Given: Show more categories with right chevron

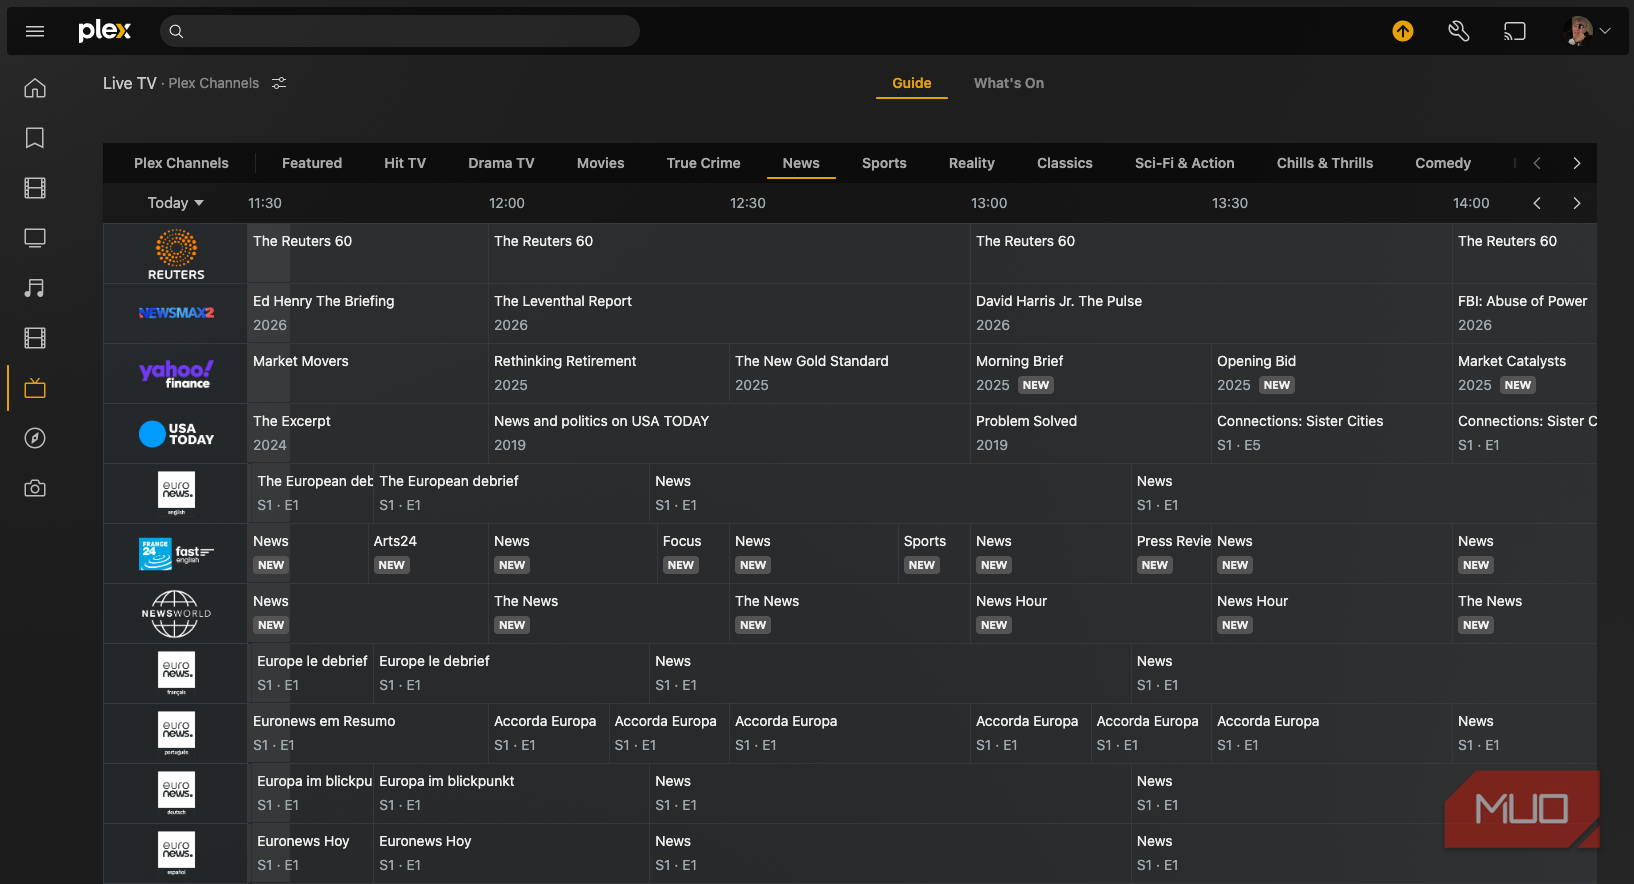Looking at the screenshot, I should (x=1577, y=163).
